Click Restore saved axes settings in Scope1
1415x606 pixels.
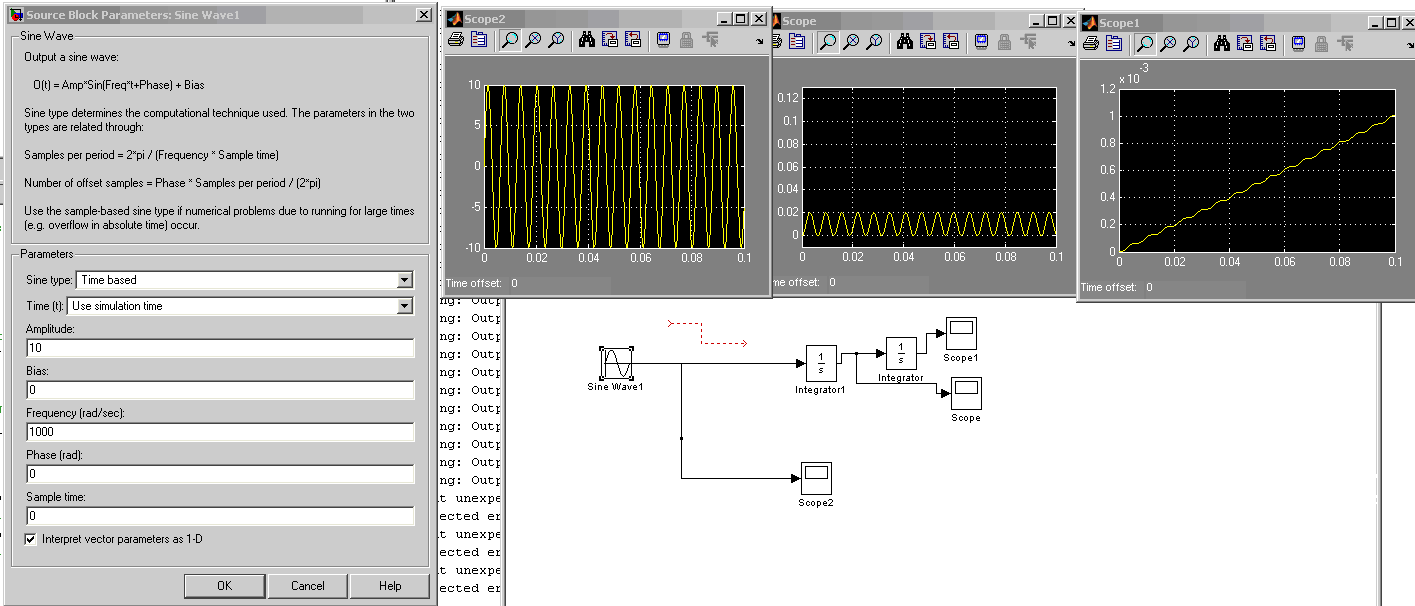(1268, 44)
